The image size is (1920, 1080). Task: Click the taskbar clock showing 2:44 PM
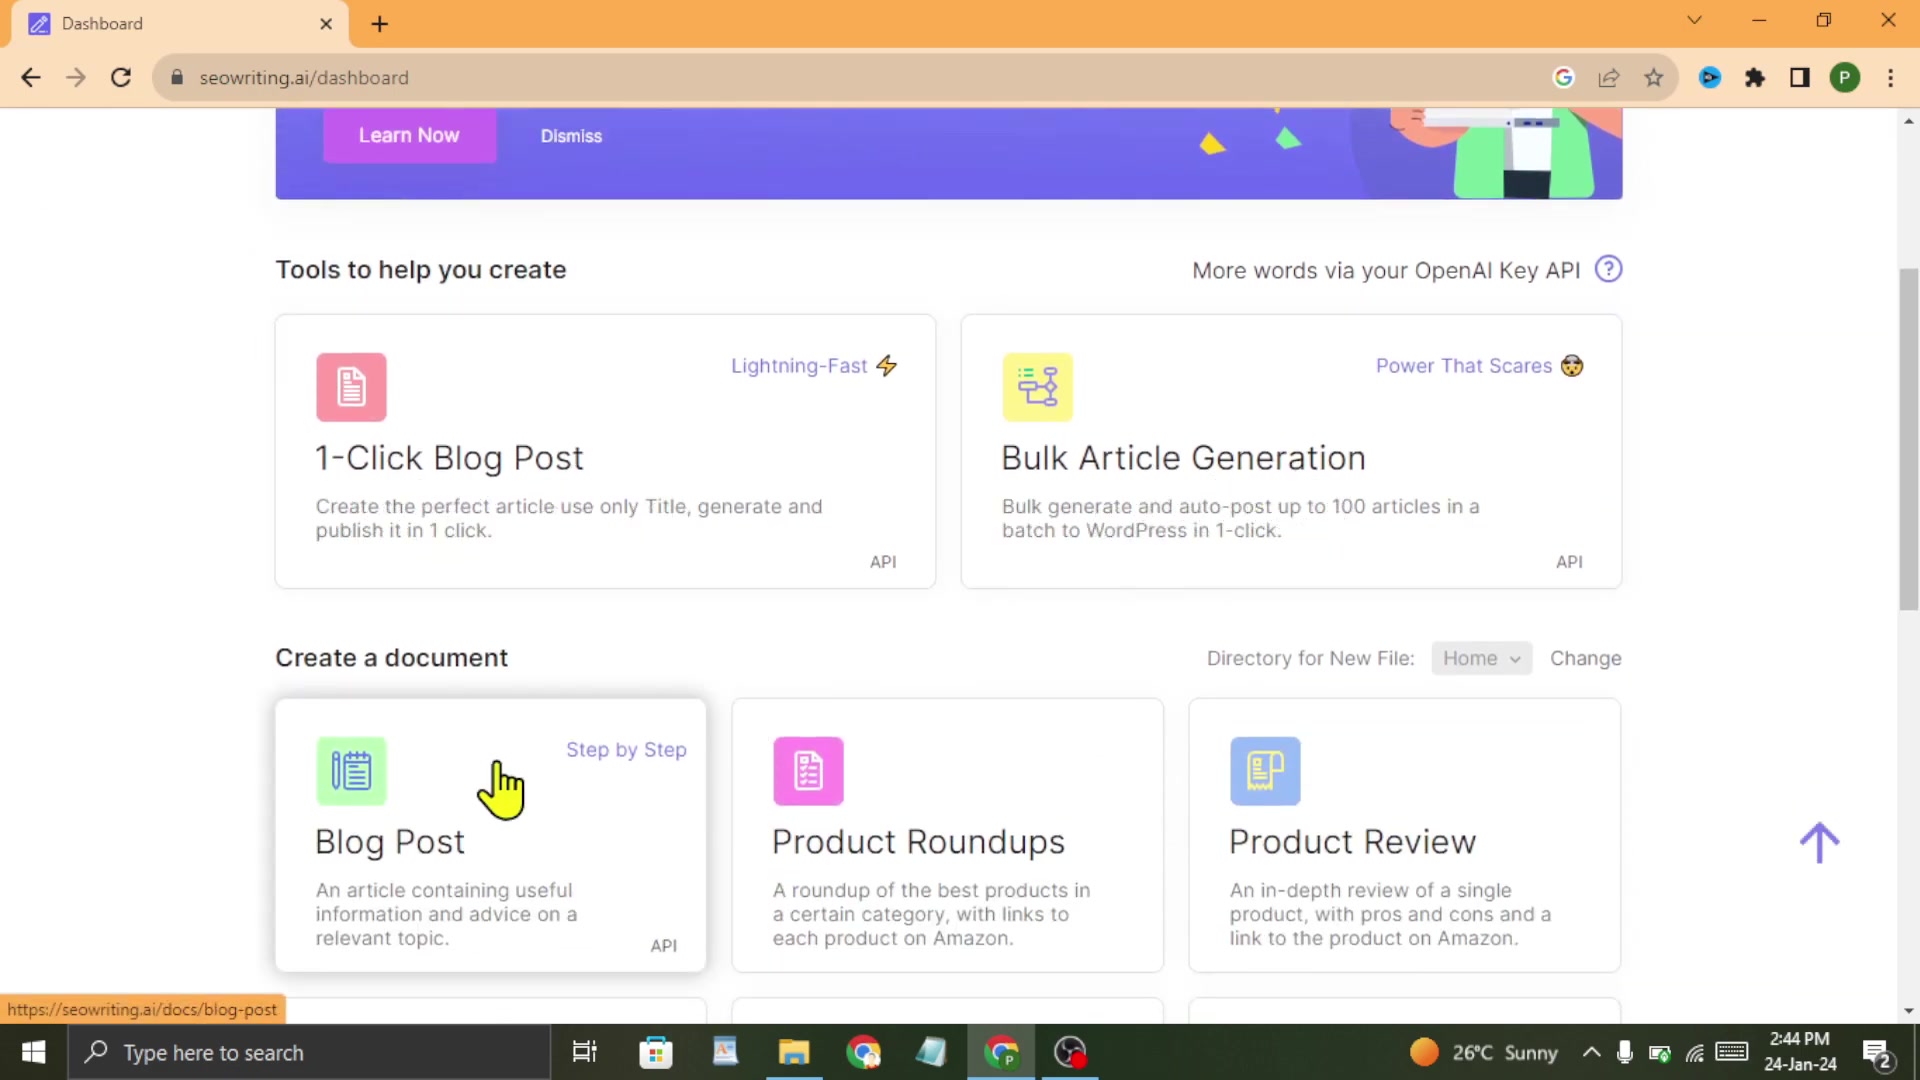click(x=1800, y=1052)
